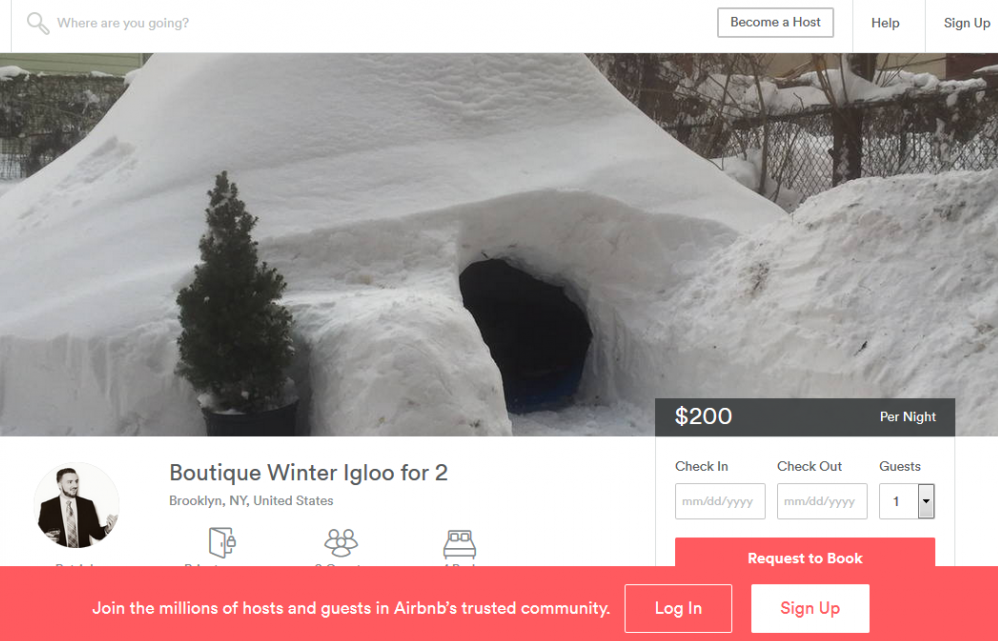
Task: Click the white Sign Up banner button
Action: [x=810, y=609]
